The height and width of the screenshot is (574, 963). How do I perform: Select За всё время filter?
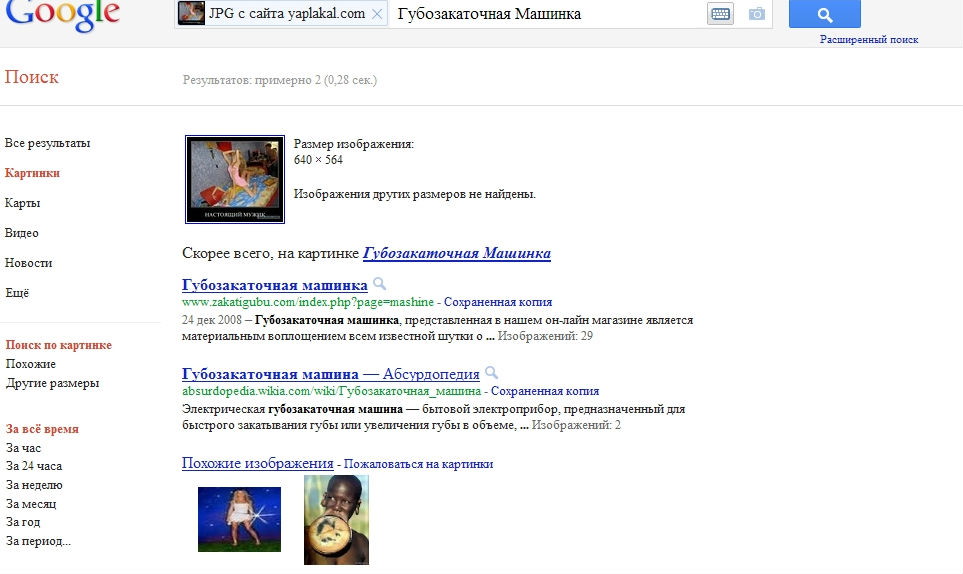click(42, 429)
